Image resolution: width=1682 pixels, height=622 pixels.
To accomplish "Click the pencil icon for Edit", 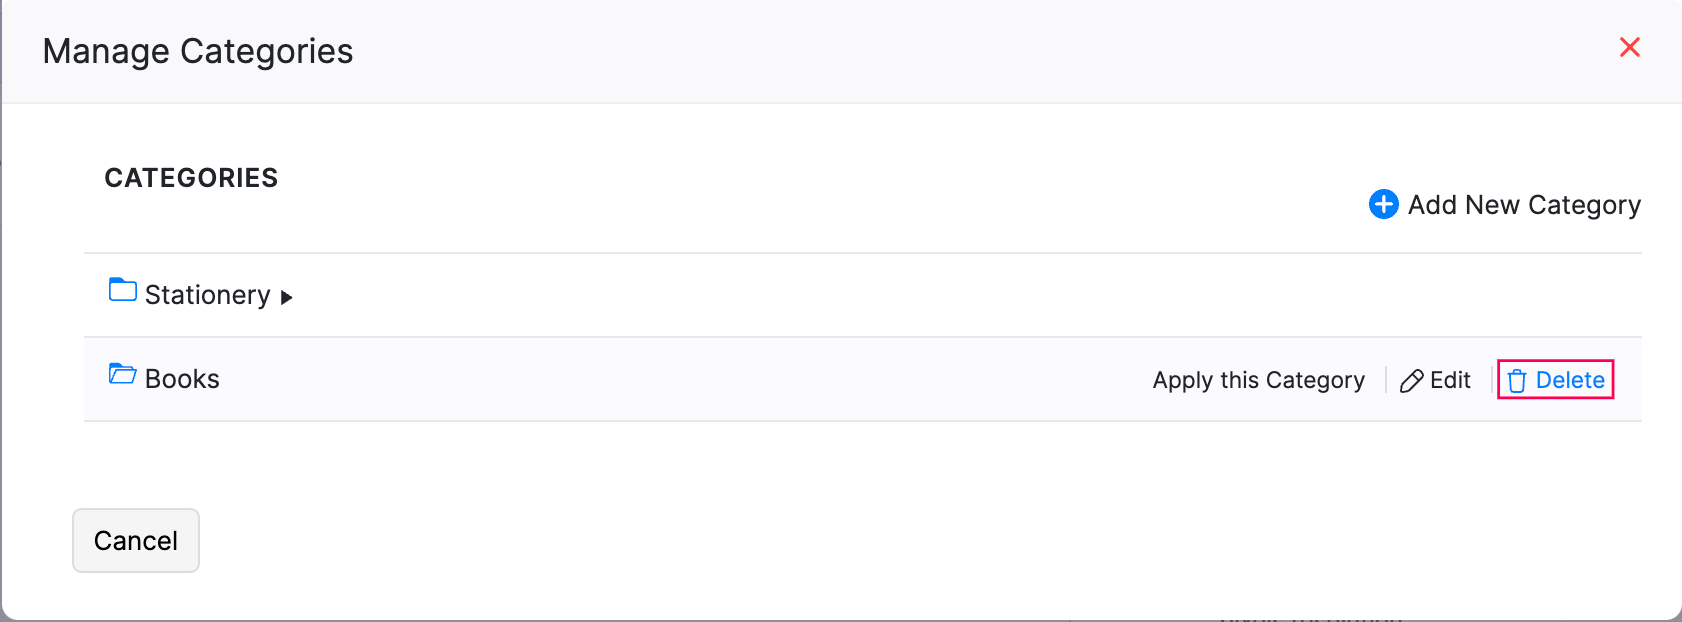I will [1411, 381].
